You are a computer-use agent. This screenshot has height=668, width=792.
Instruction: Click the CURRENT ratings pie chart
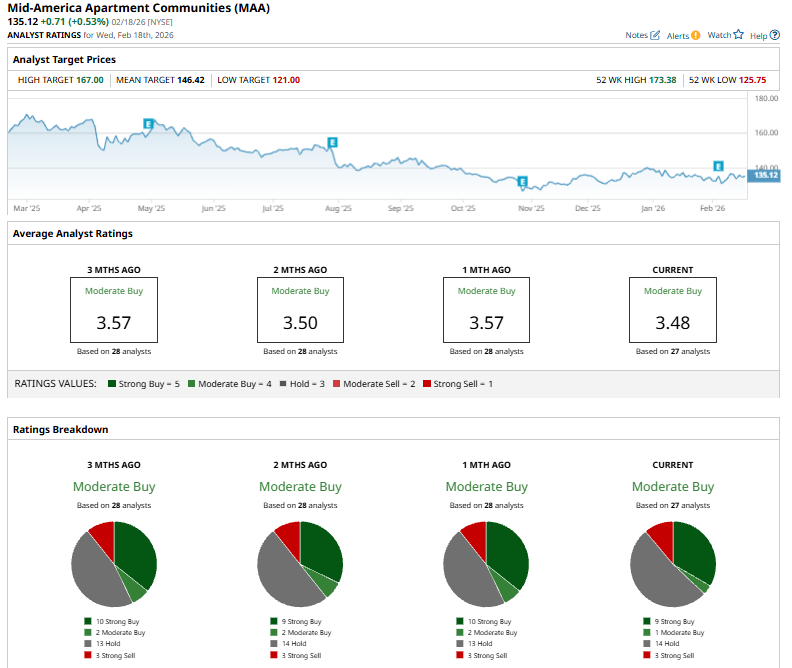(673, 563)
